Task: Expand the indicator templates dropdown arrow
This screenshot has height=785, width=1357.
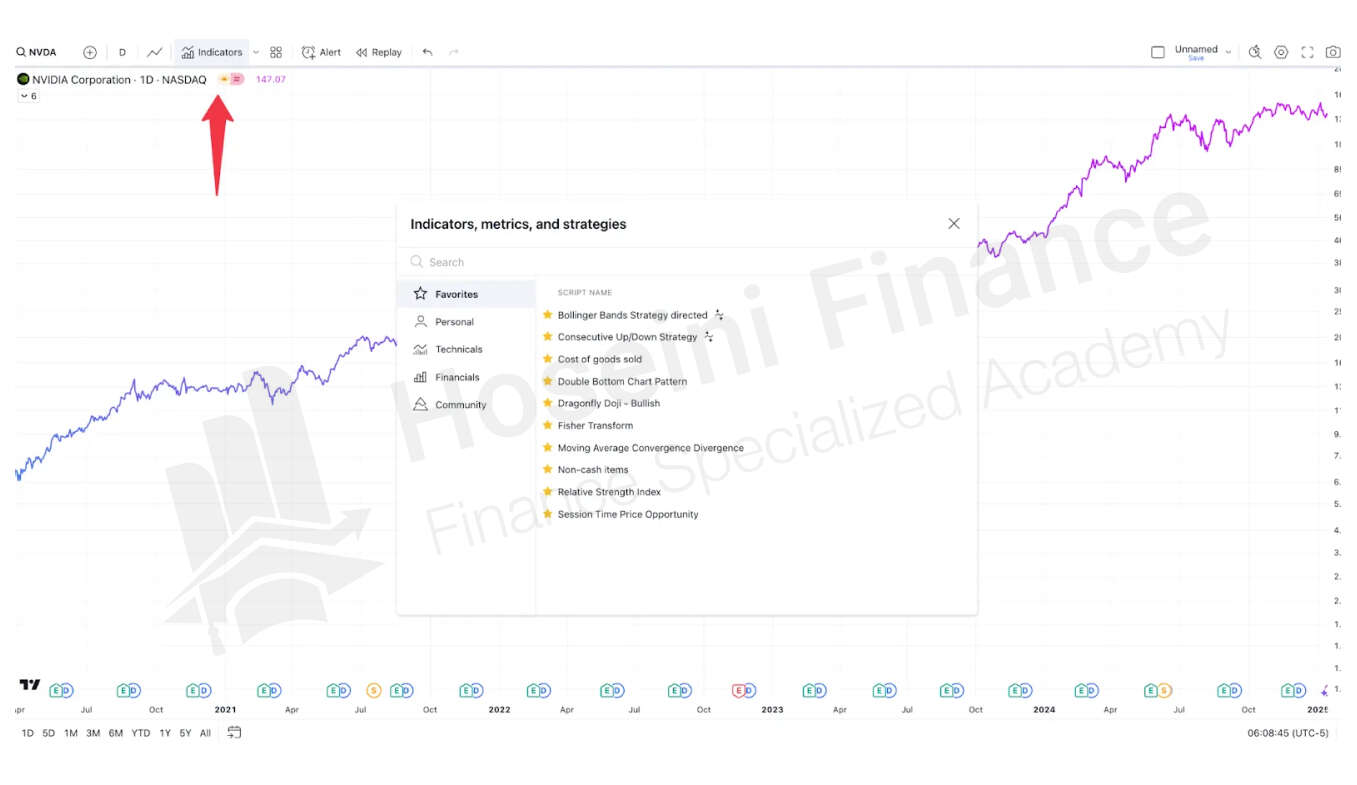Action: [x=256, y=52]
